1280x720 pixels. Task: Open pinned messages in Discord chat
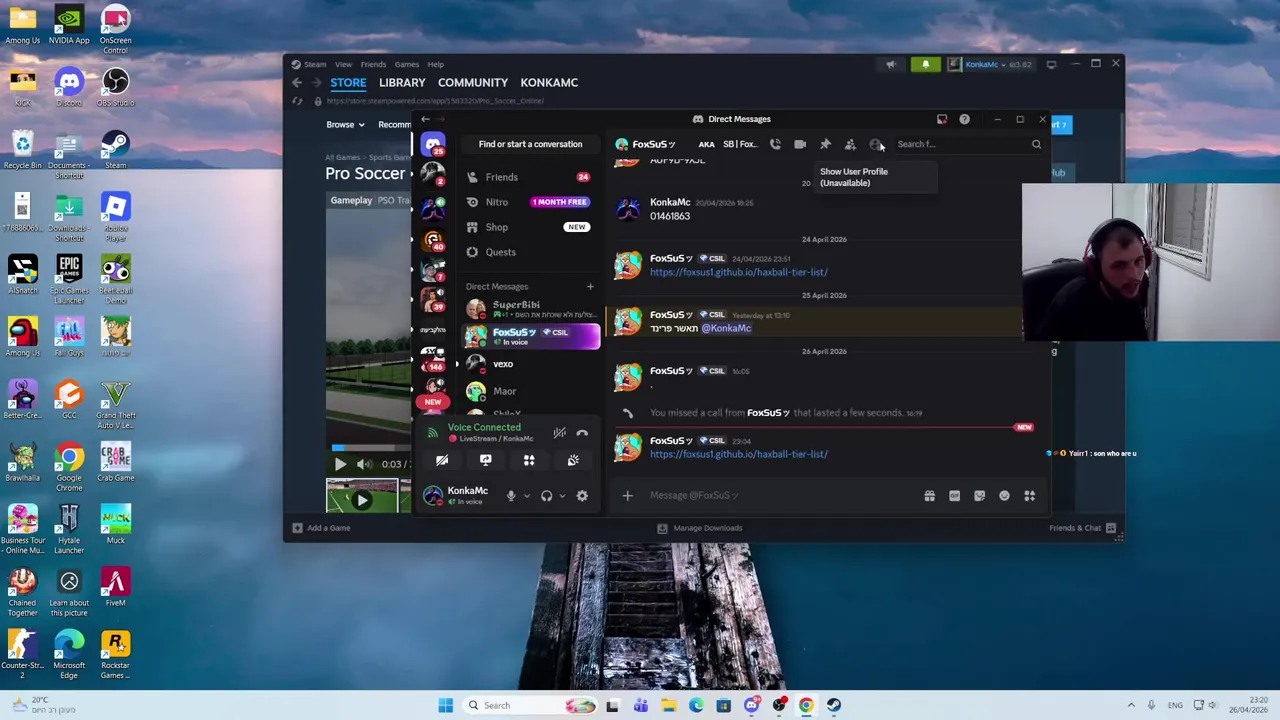825,144
